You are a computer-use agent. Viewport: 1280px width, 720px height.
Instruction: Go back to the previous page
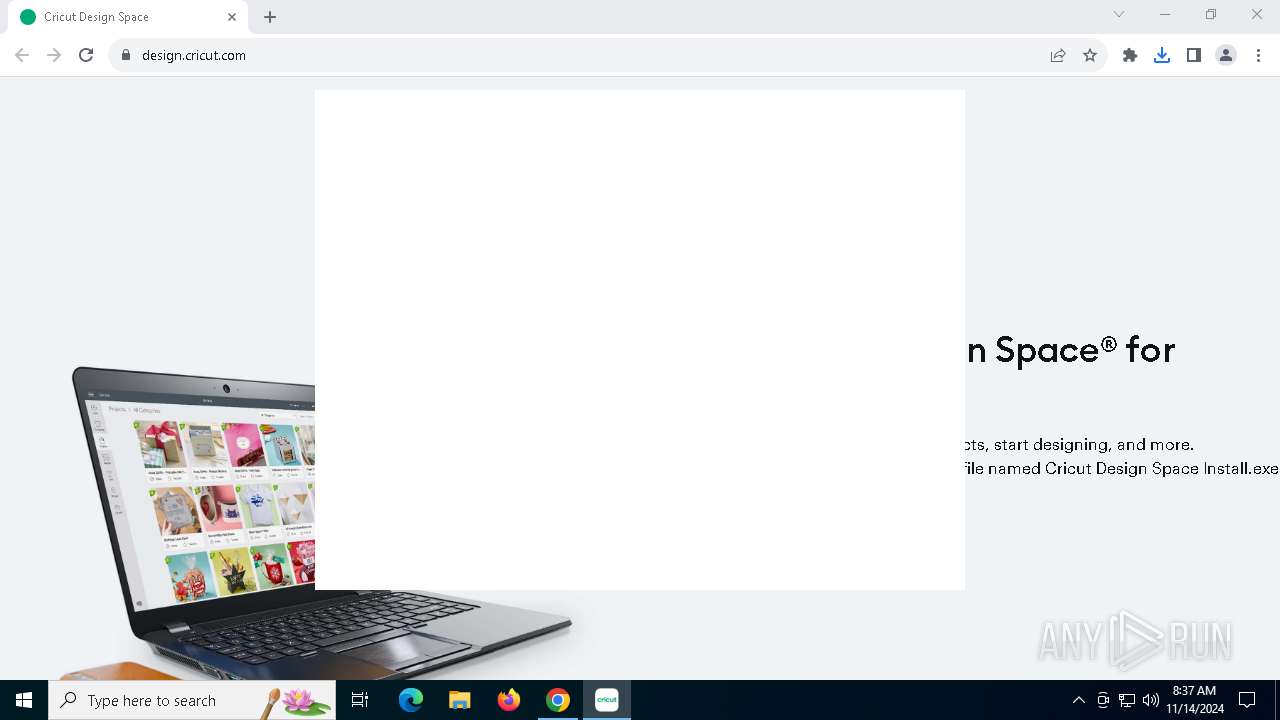pos(22,55)
